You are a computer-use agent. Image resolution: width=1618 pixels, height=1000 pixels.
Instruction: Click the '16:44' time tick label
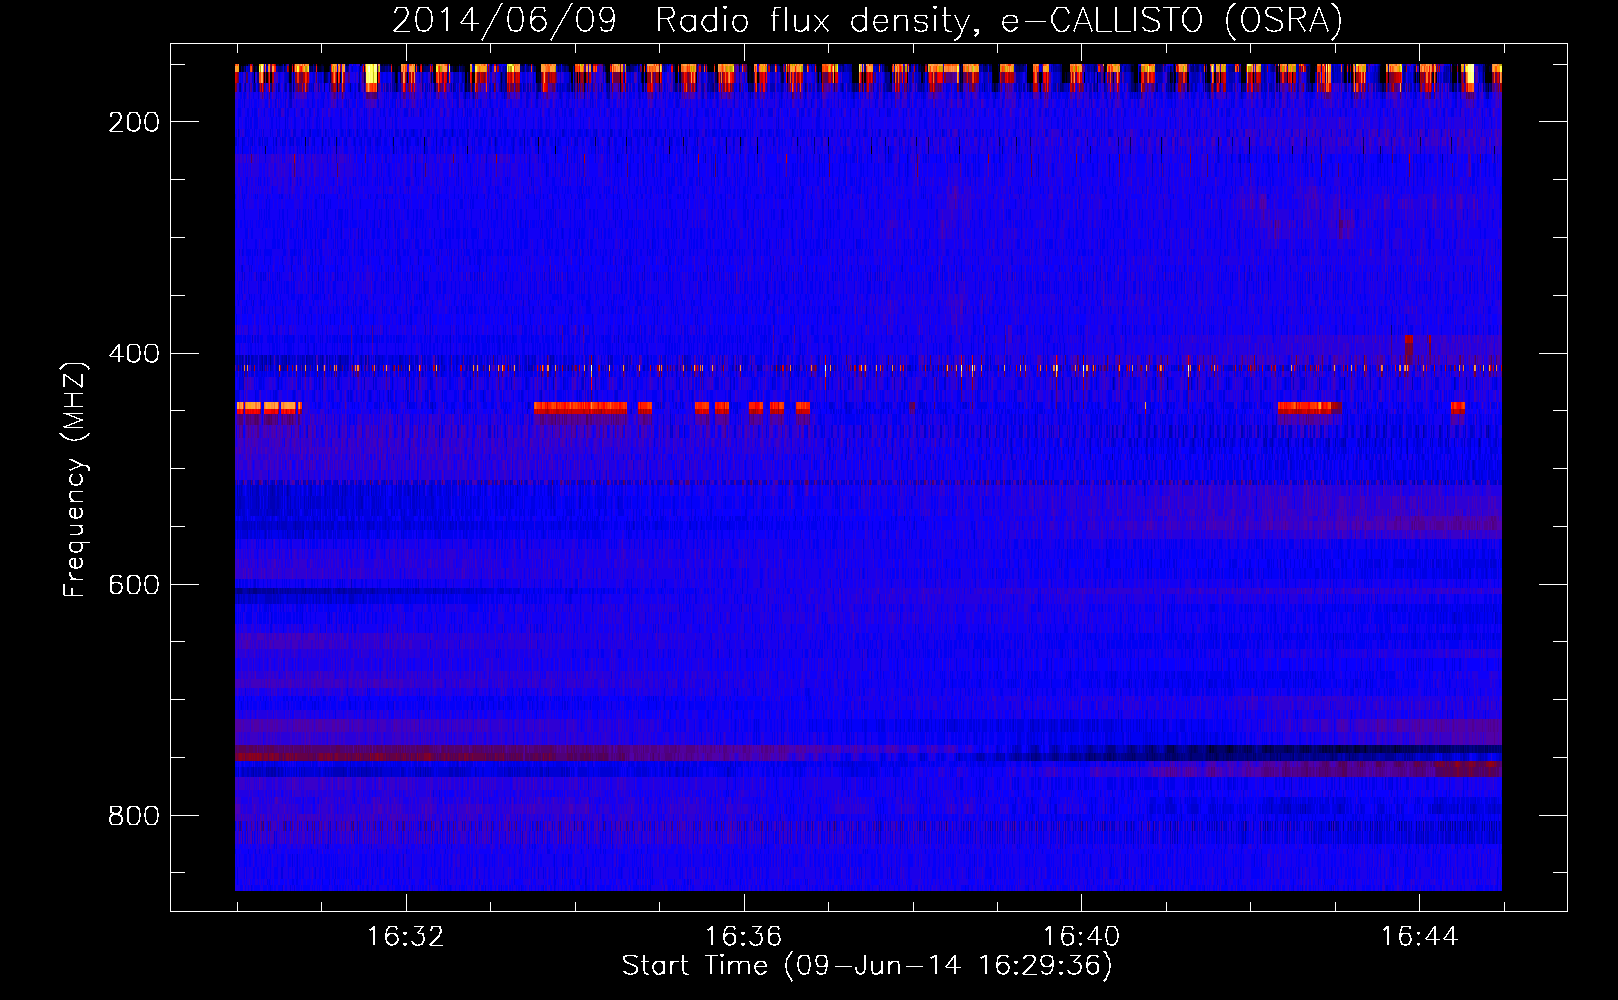1419,937
